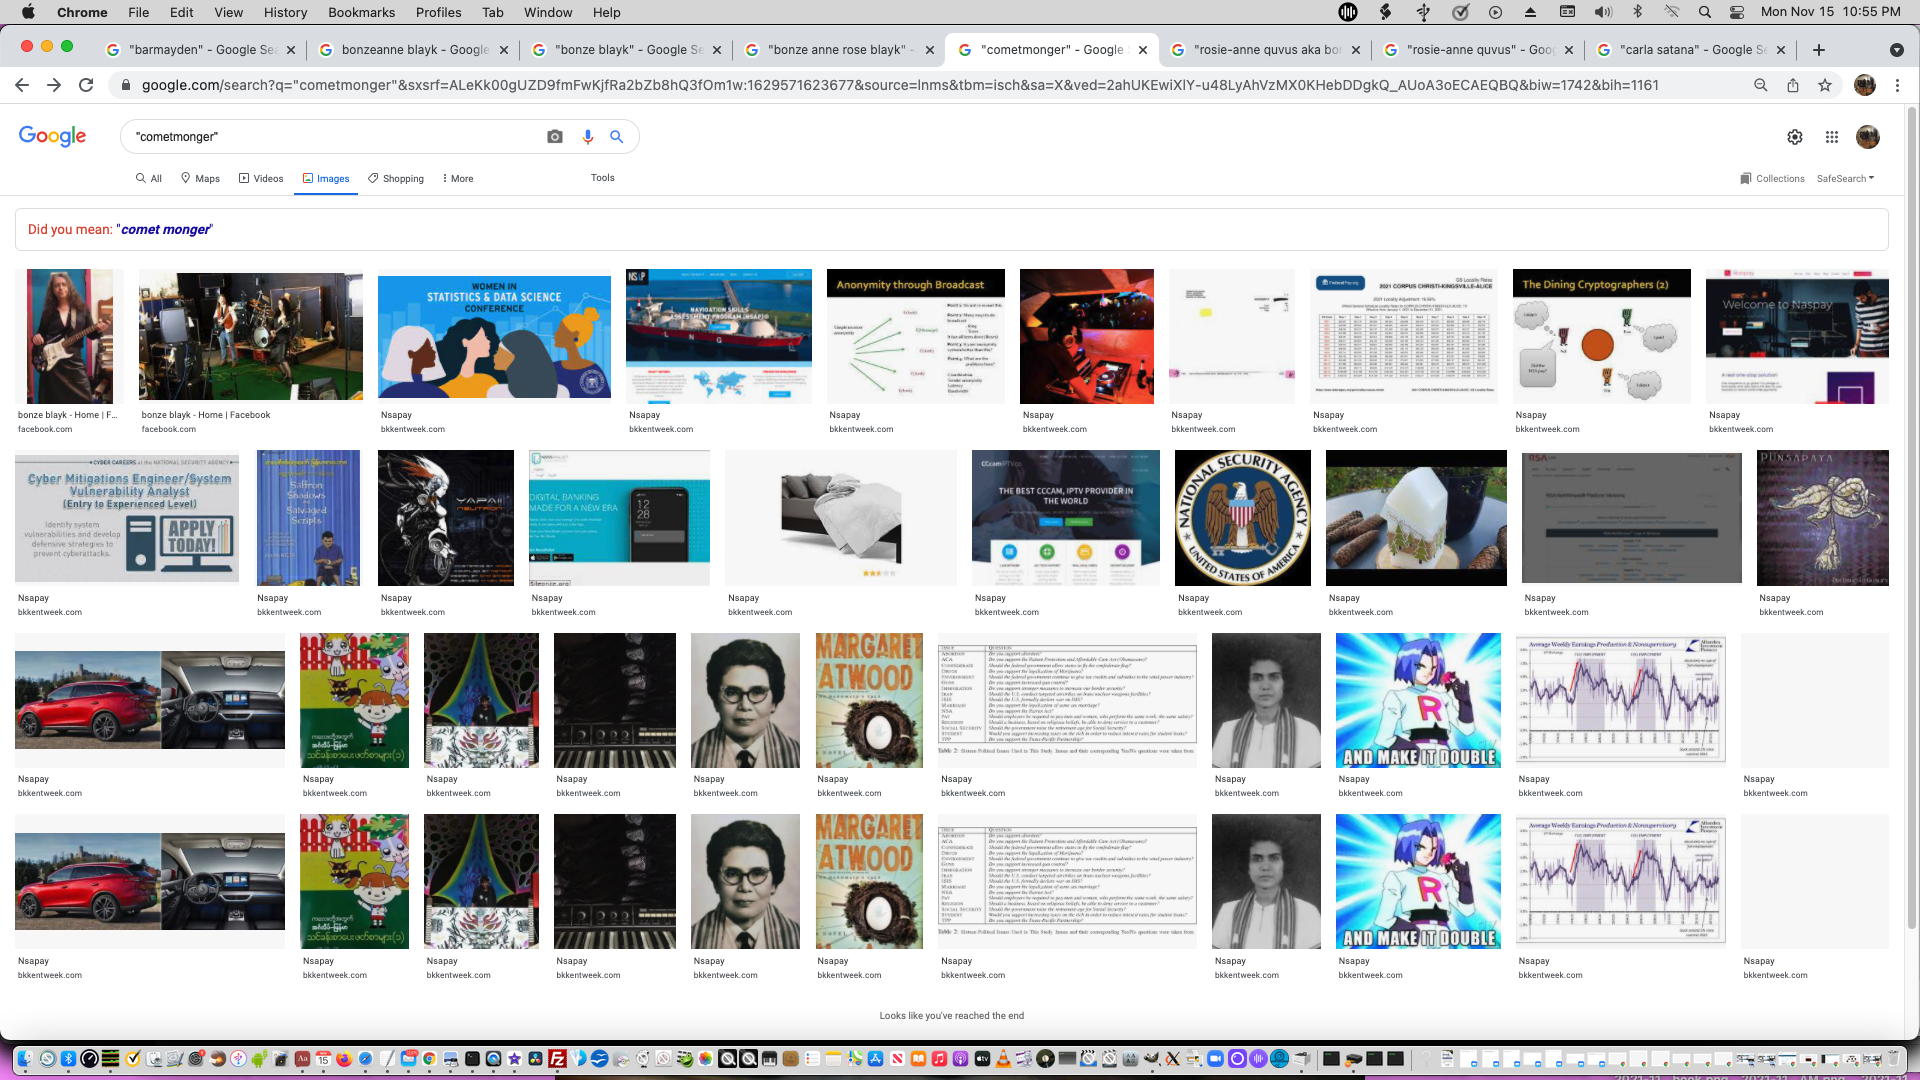Click the Google logo
The width and height of the screenshot is (1920, 1080).
pos(52,136)
